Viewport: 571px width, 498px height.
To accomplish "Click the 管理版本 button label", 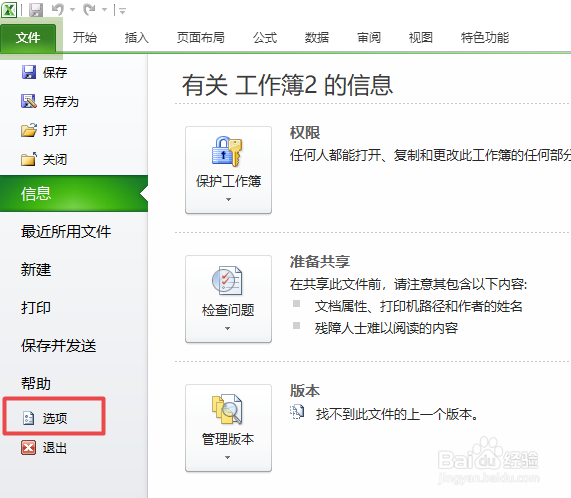I will pos(228,439).
